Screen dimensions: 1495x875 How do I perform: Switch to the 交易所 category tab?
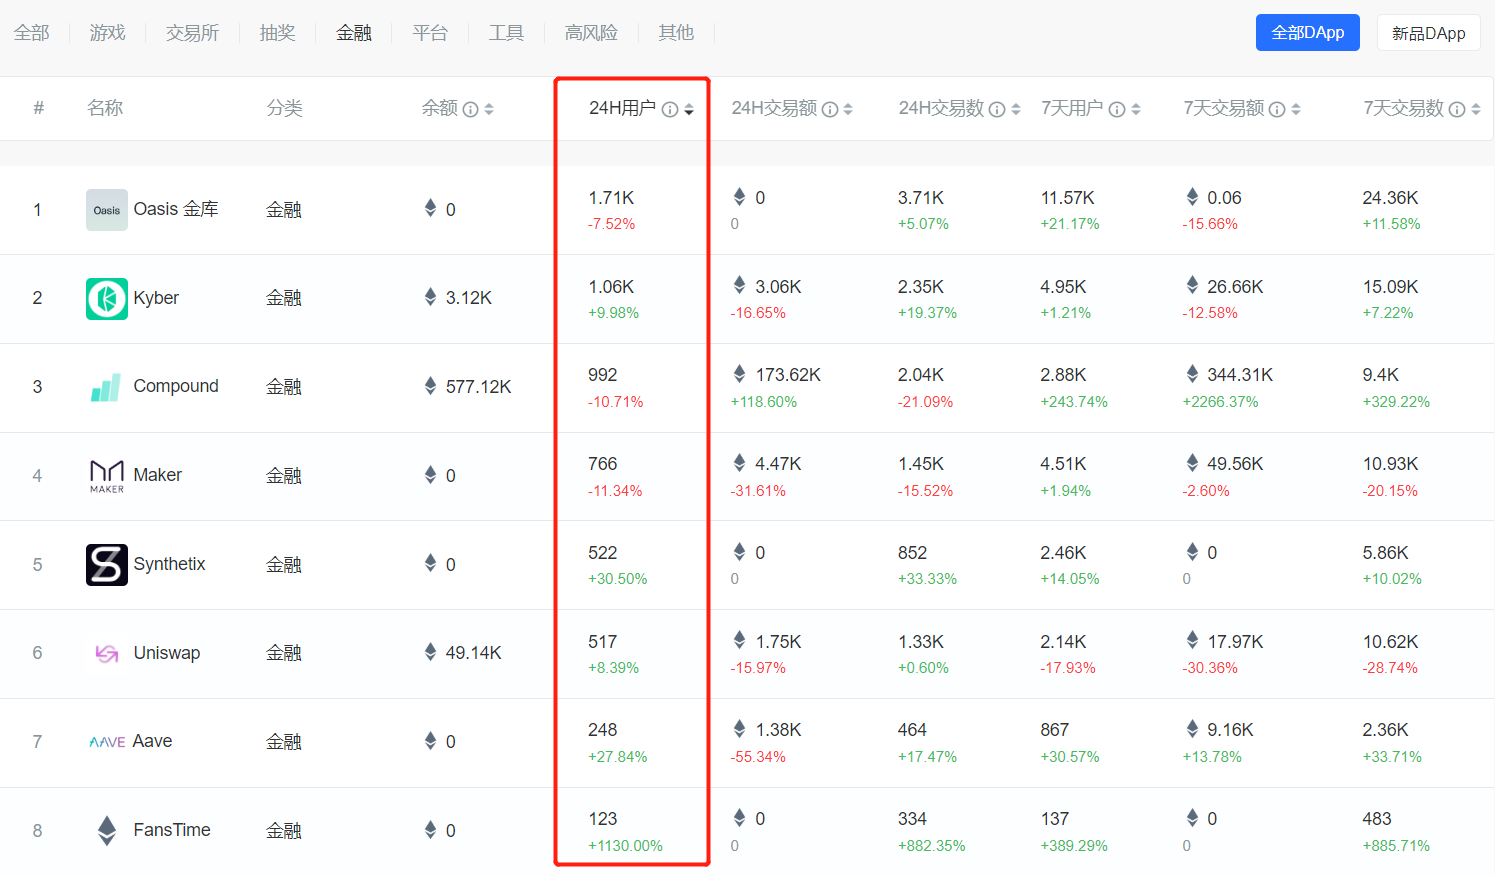(193, 33)
